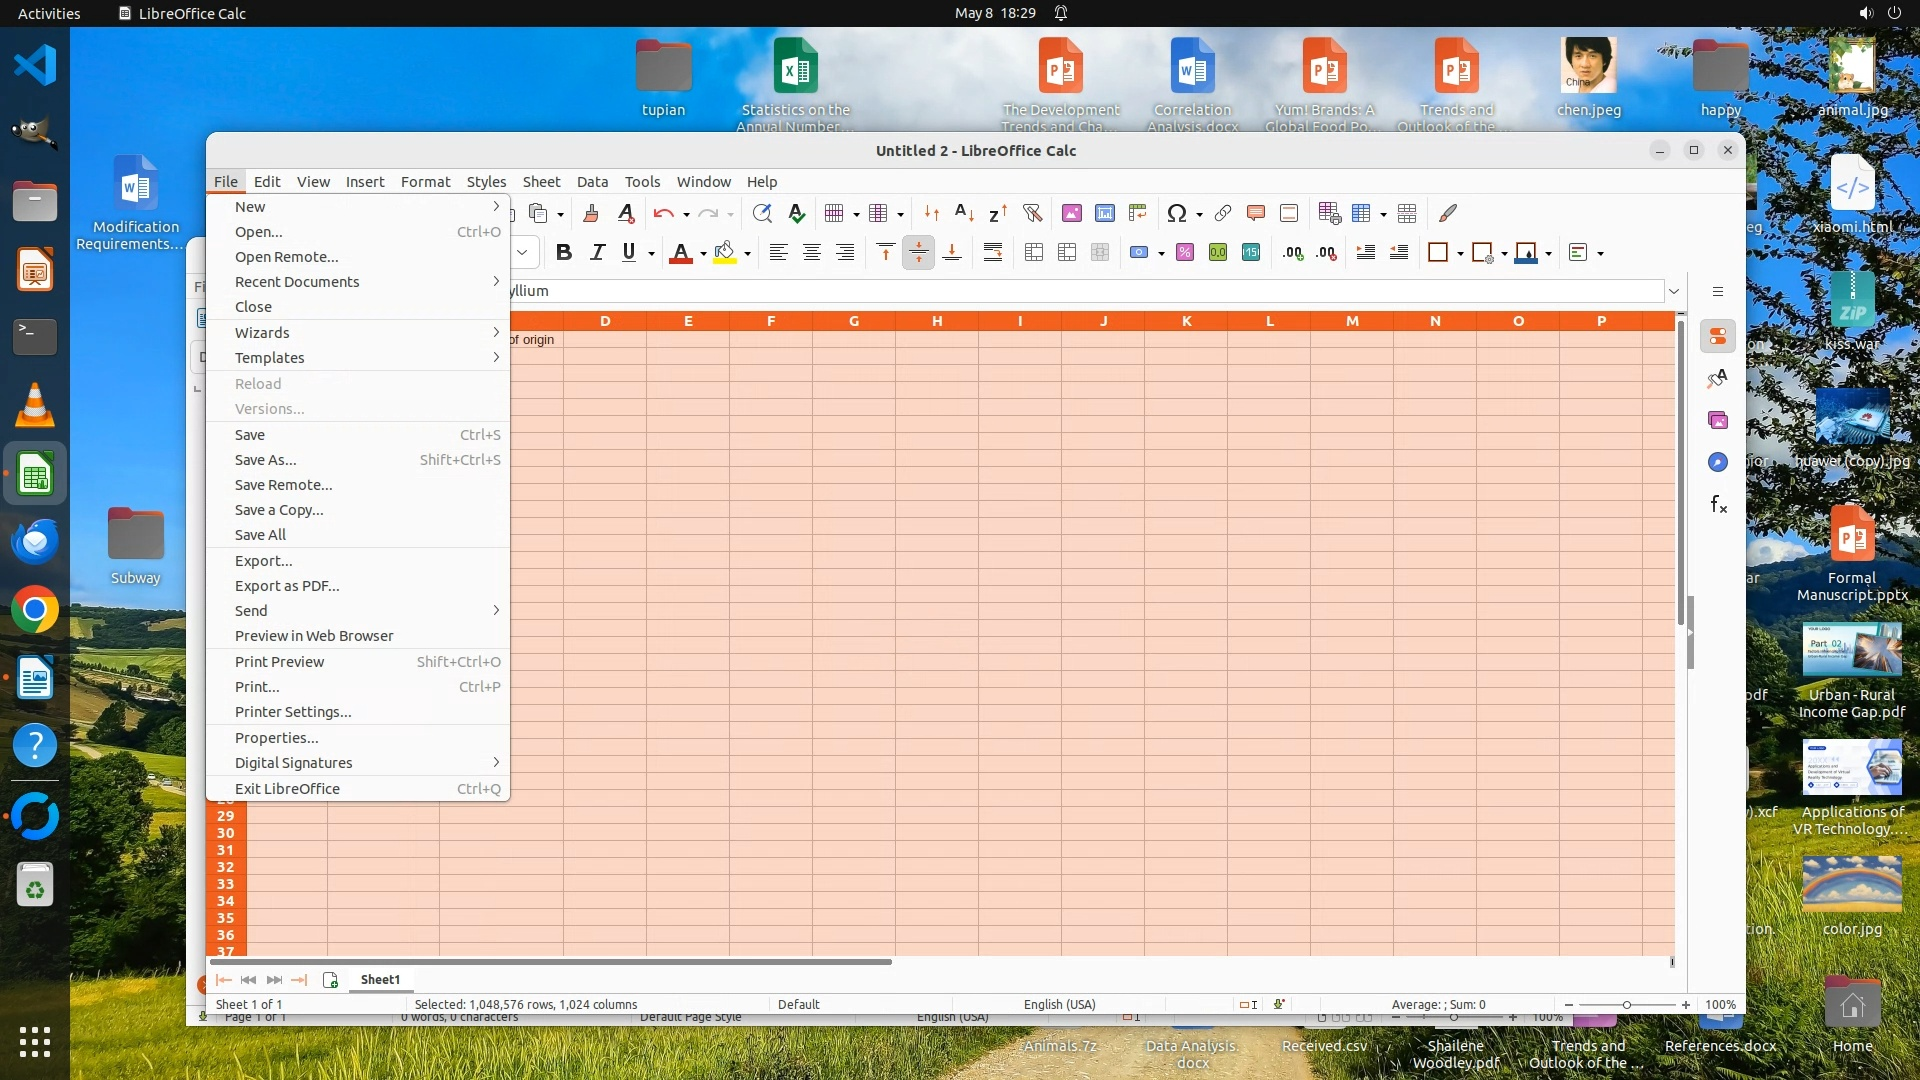Adjust the zoom slider in status bar
The width and height of the screenshot is (1920, 1080).
tap(1627, 1005)
